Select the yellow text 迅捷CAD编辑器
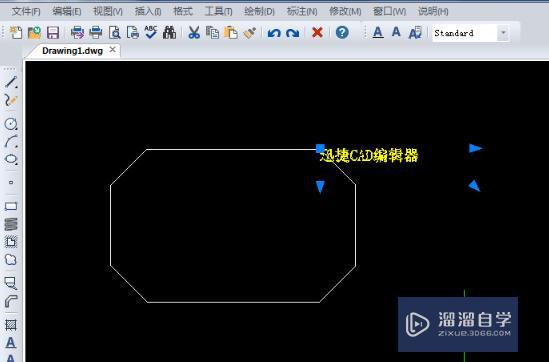 pos(369,156)
